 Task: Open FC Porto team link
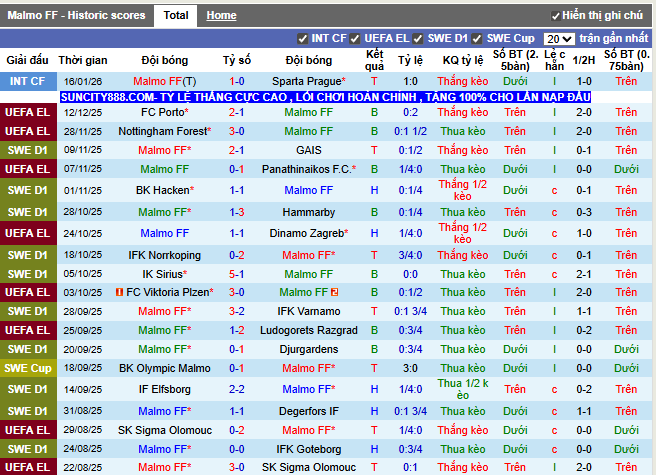click(x=164, y=112)
